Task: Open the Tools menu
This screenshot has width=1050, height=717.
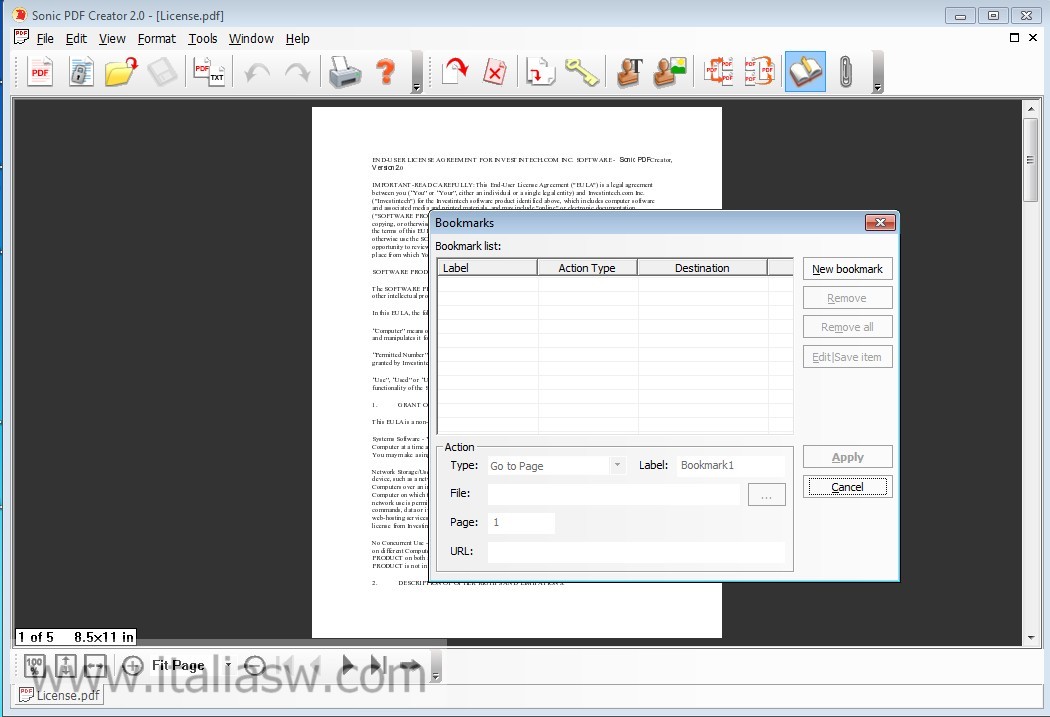Action: 203,39
